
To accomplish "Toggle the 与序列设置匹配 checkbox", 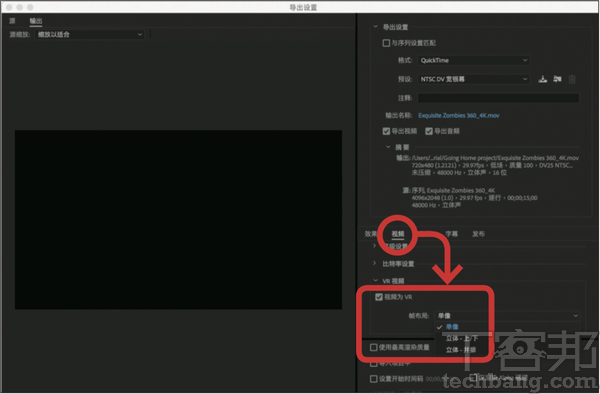I will [386, 43].
